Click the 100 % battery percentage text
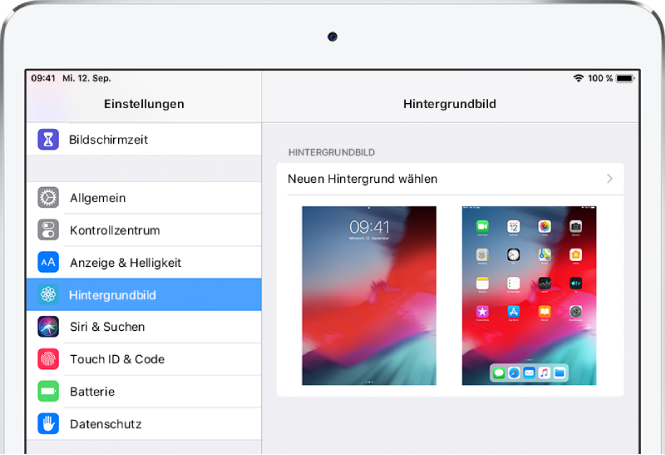This screenshot has height=455, width=665. pos(600,78)
